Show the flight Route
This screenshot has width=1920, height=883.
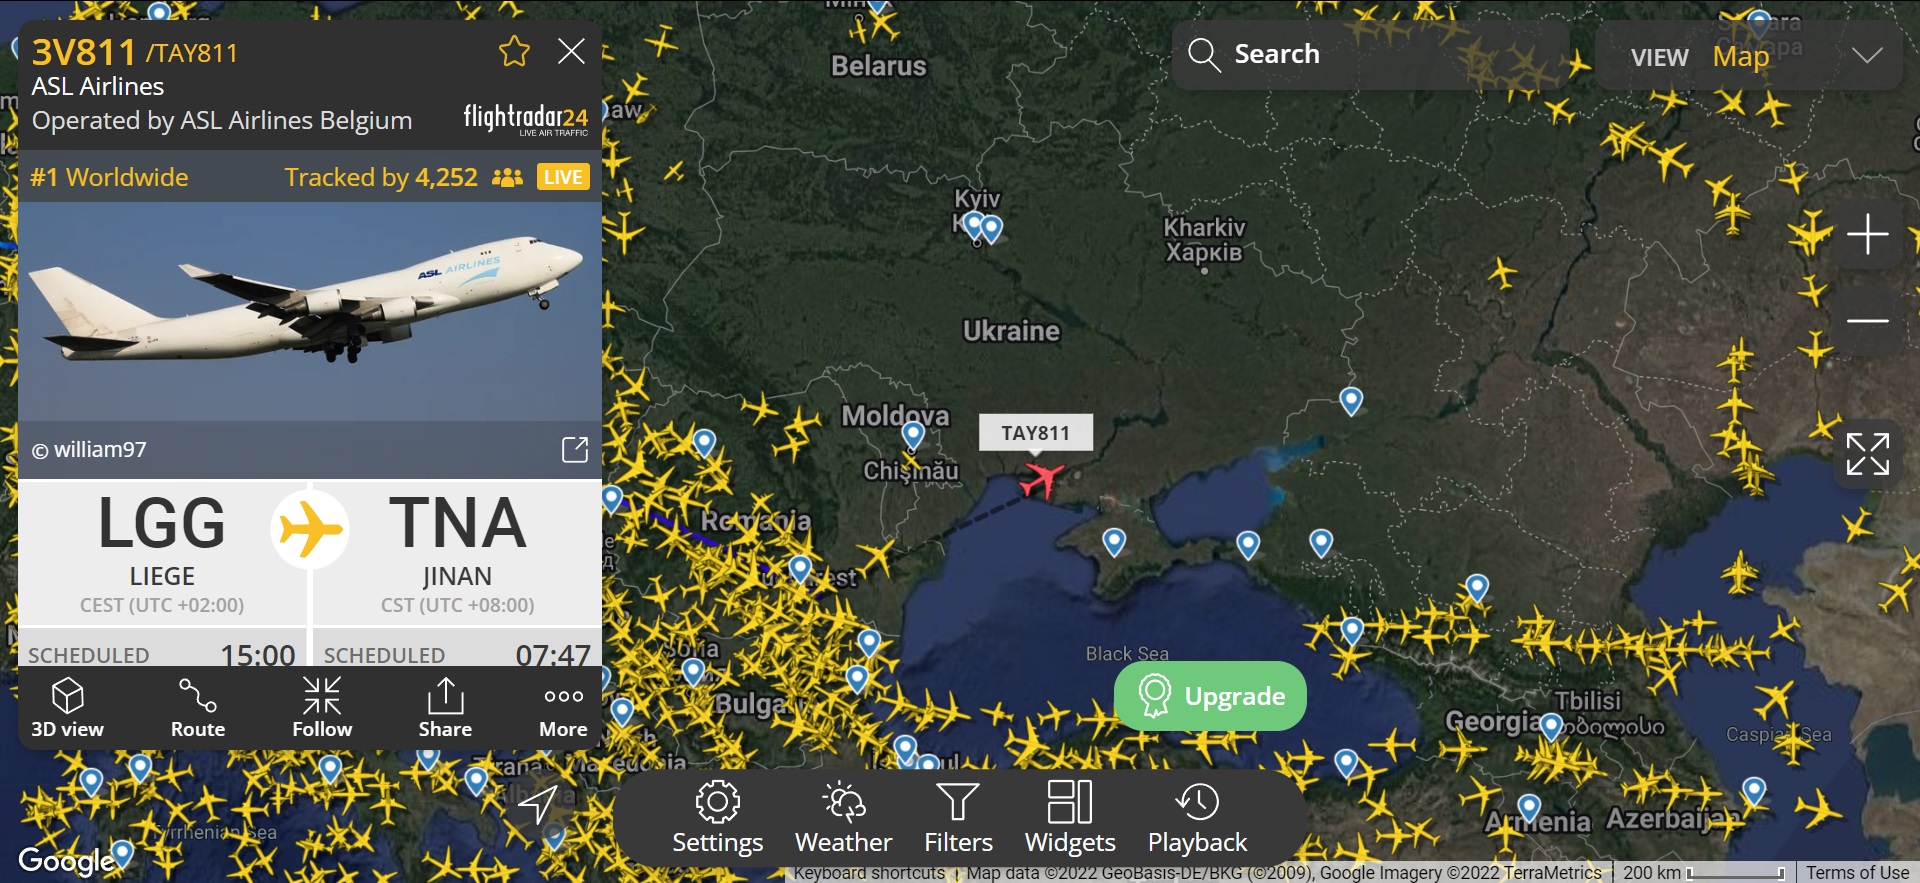197,708
